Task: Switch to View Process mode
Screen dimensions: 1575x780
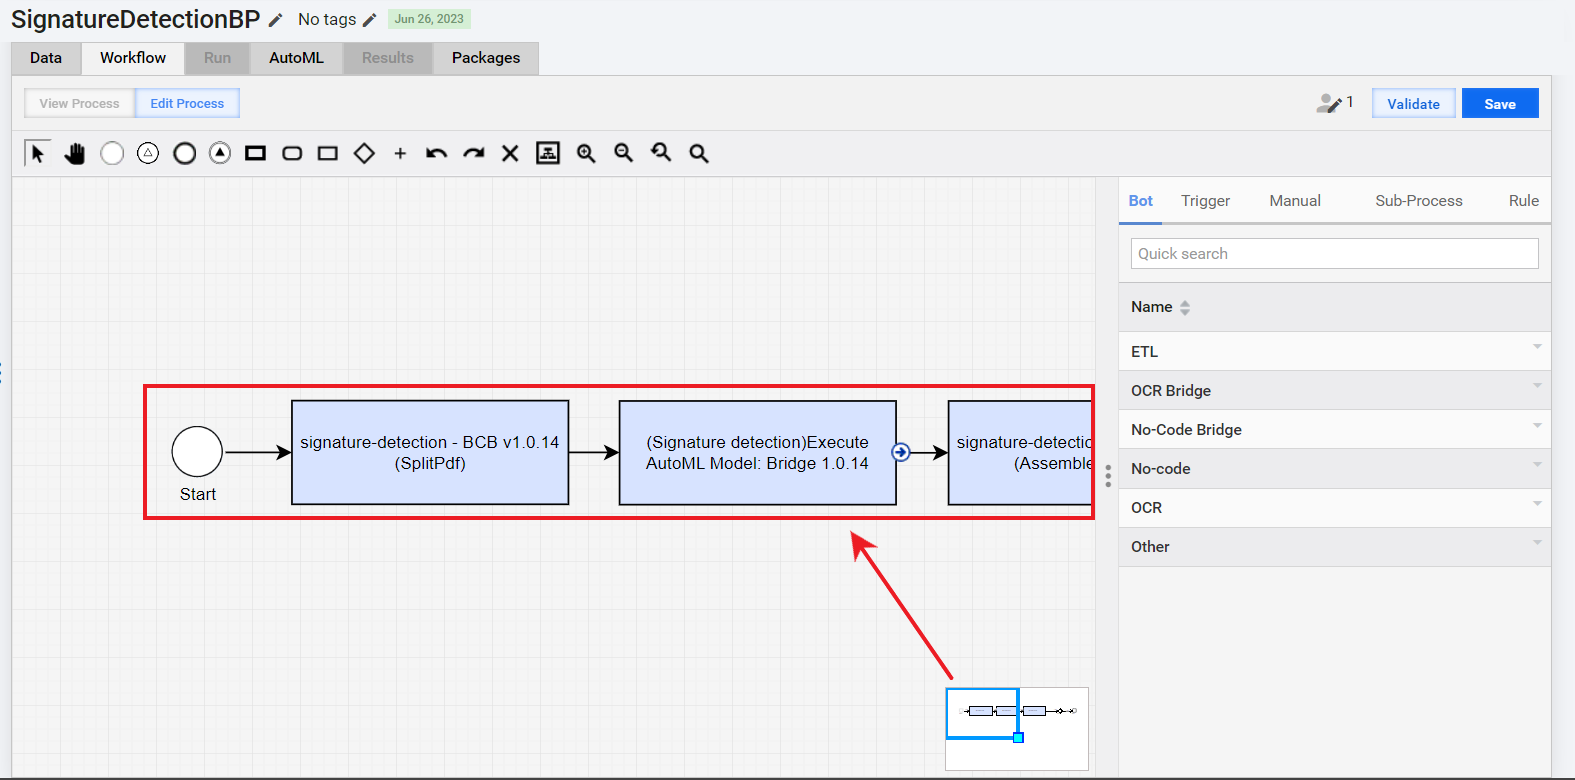Action: point(79,103)
